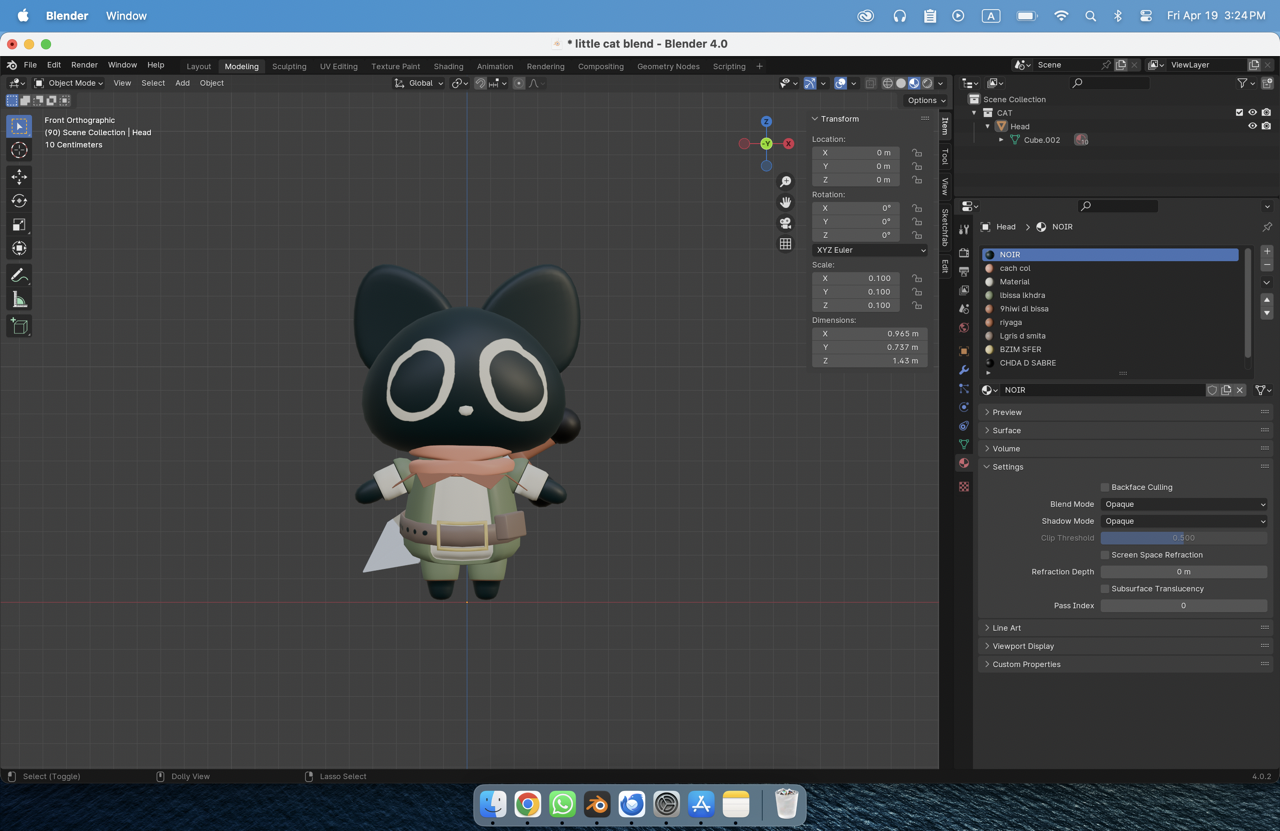The height and width of the screenshot is (831, 1280).
Task: Open the Object Data properties green triangle tab
Action: tap(964, 444)
